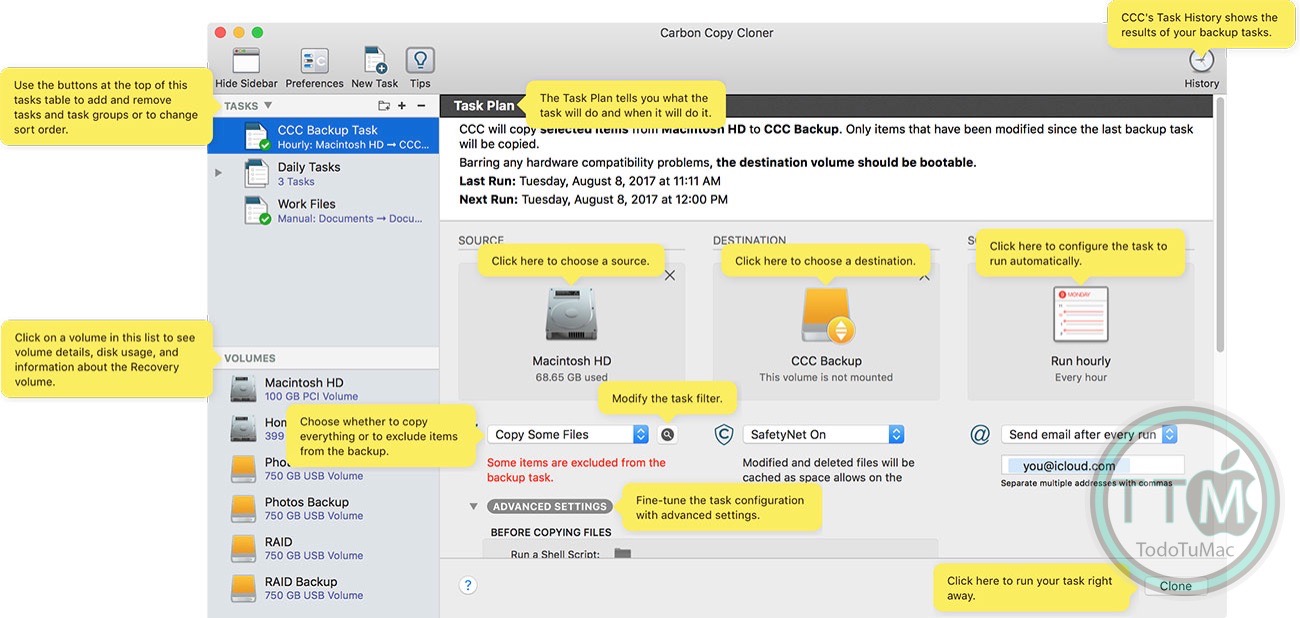Select the RAID Backup volume
This screenshot has width=1300, height=618.
323,588
